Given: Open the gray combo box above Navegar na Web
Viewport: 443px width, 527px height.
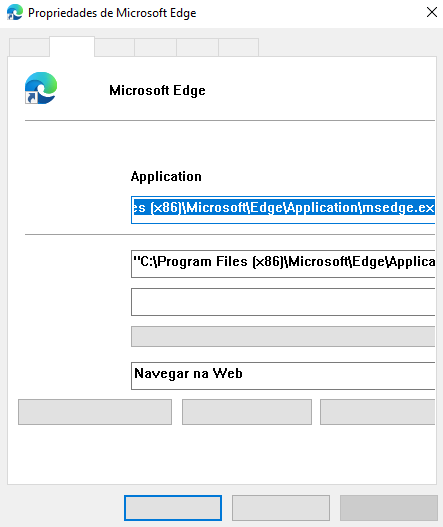Looking at the screenshot, I should 283,336.
